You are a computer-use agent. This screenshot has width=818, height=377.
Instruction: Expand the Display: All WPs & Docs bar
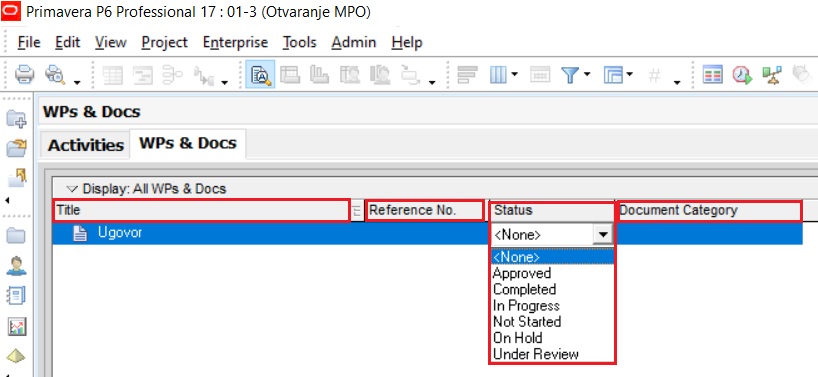click(x=71, y=189)
